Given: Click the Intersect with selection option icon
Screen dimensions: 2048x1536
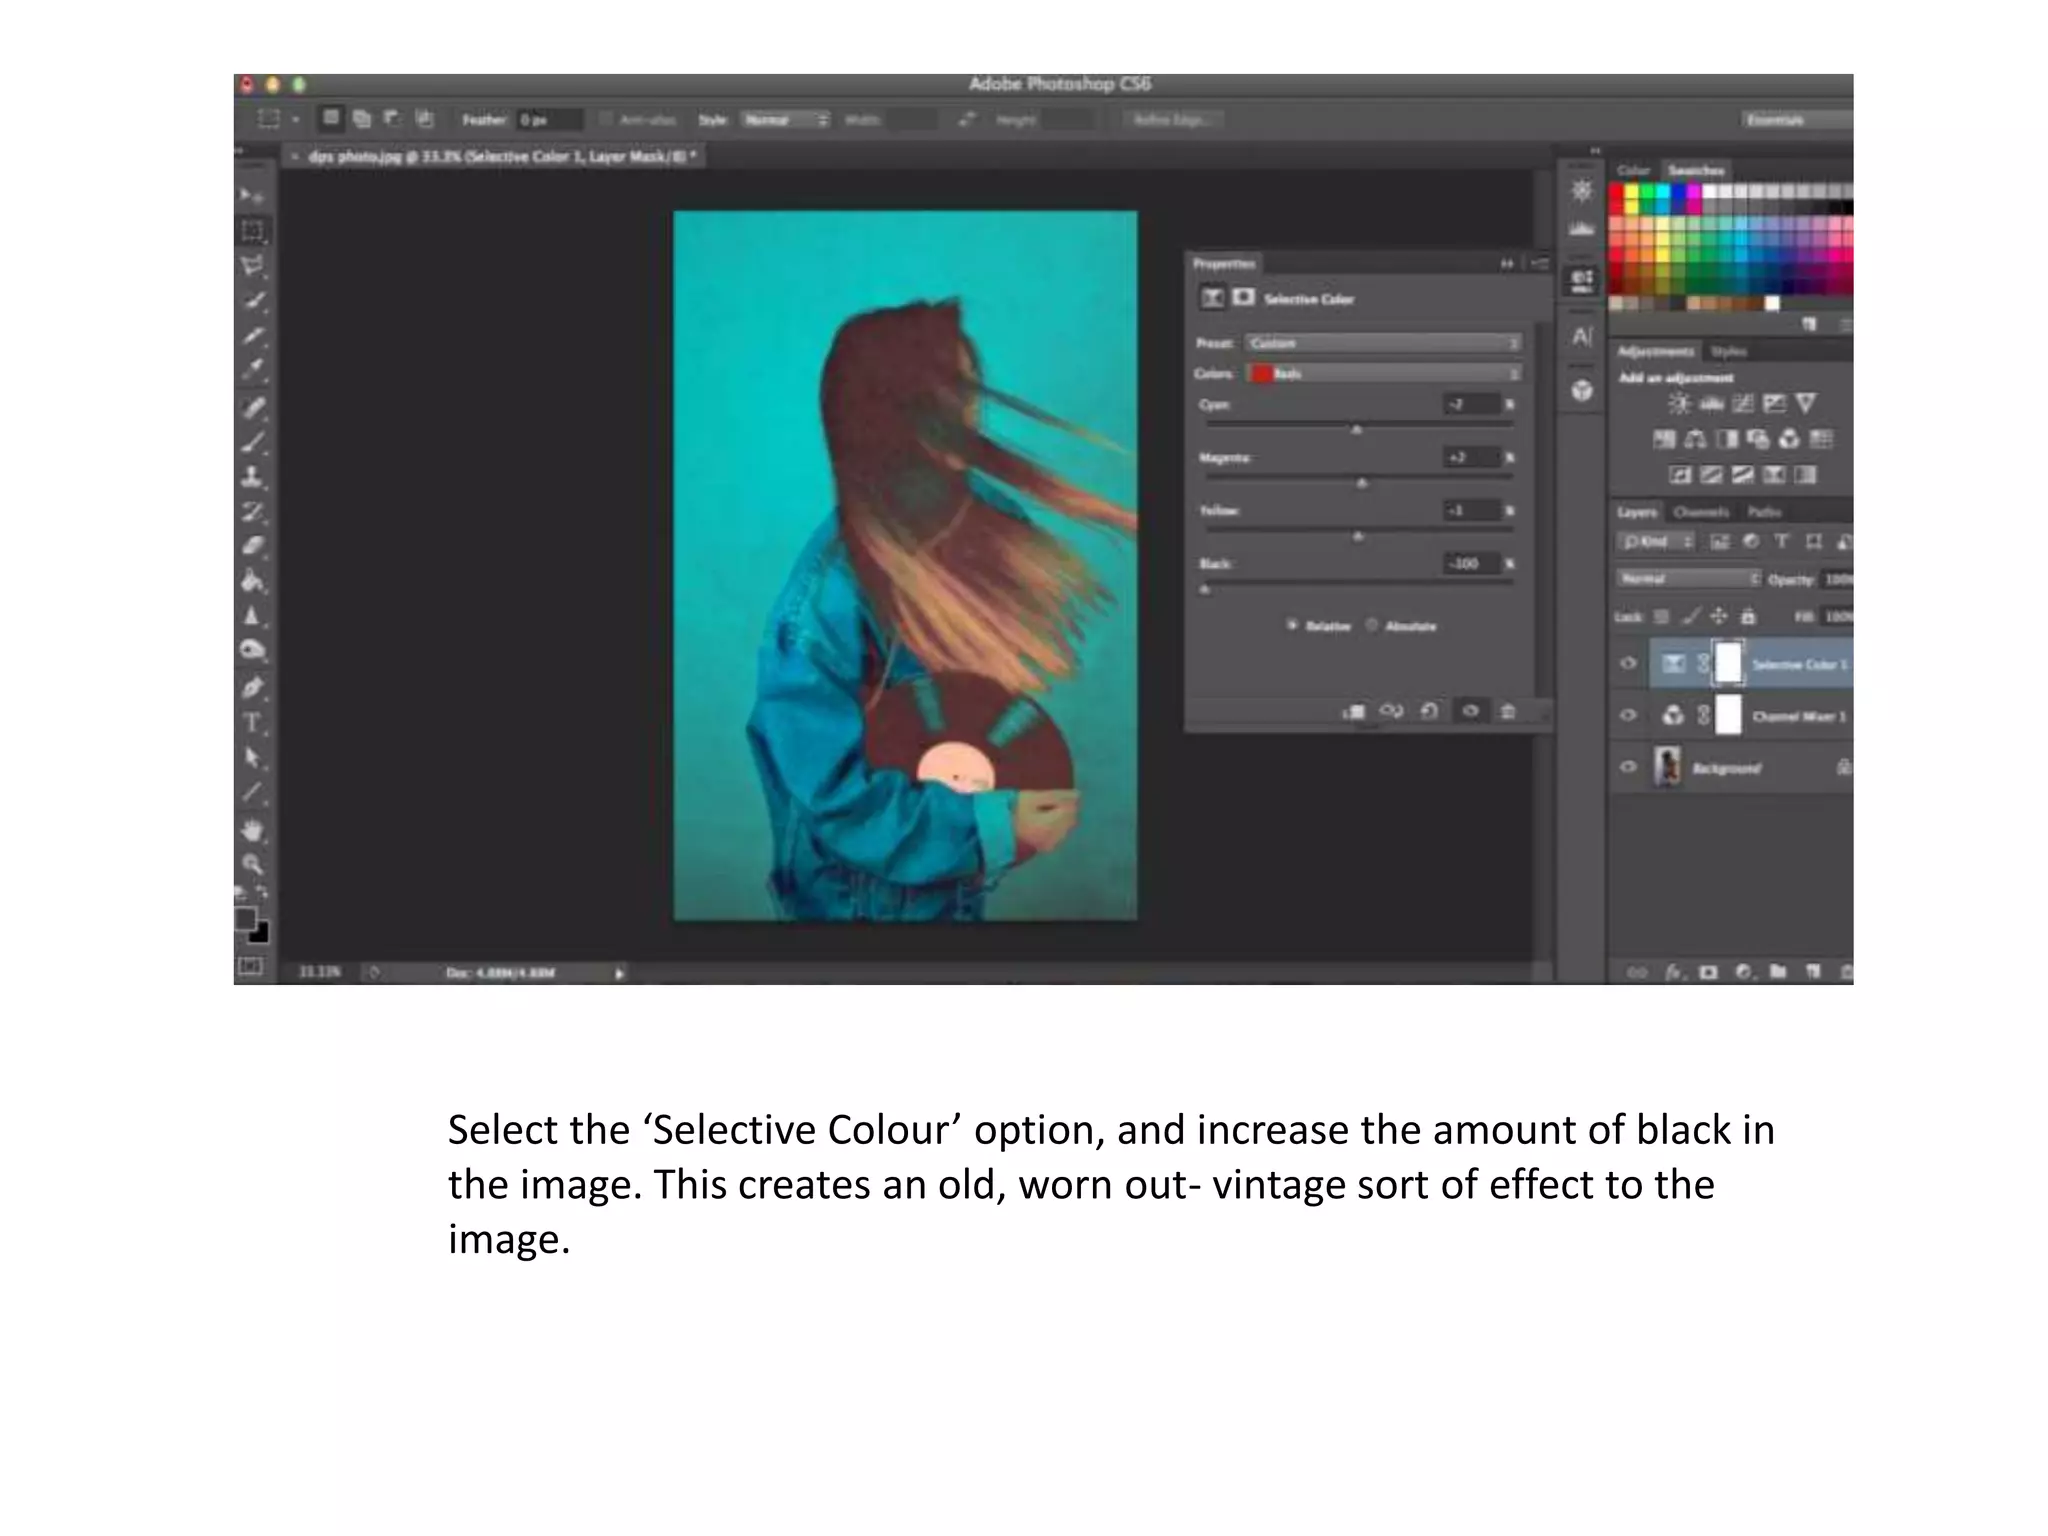Looking at the screenshot, I should [425, 119].
